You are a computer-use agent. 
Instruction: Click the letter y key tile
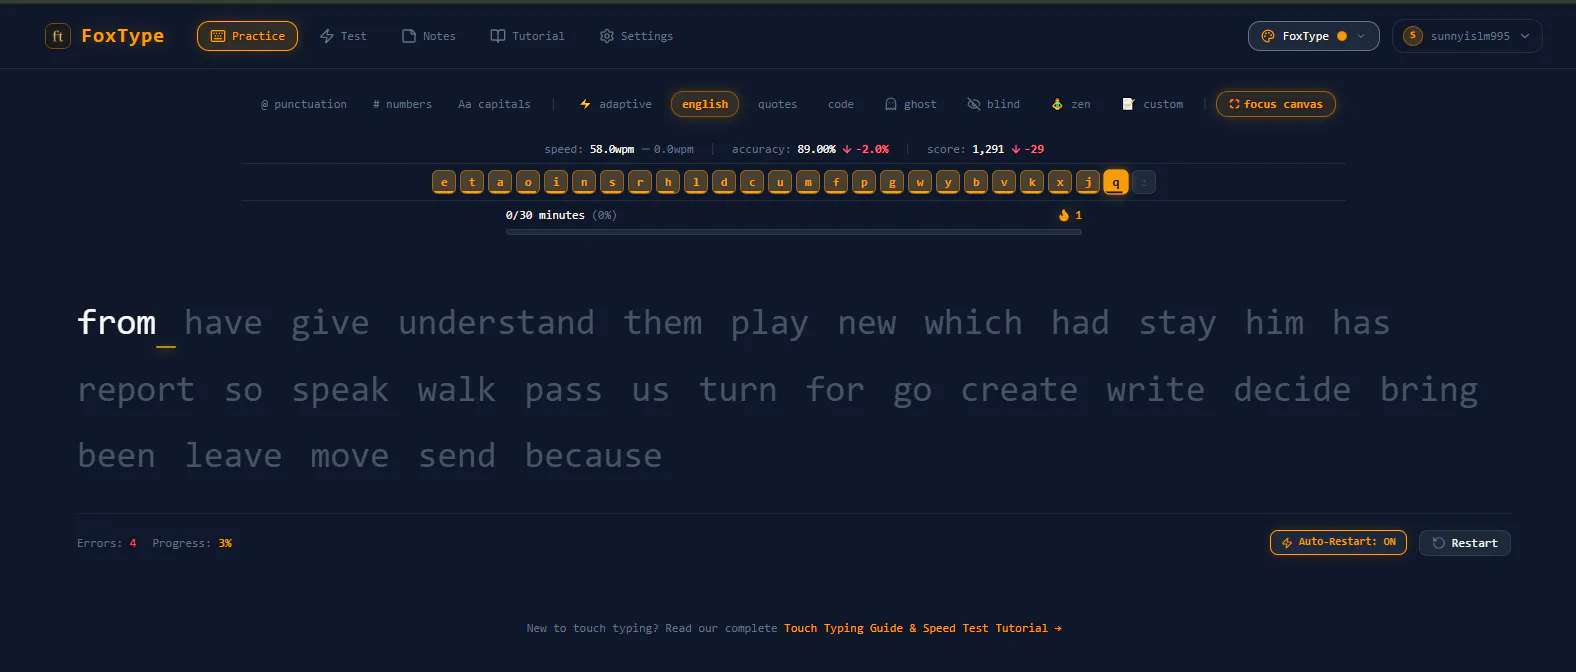click(x=948, y=182)
